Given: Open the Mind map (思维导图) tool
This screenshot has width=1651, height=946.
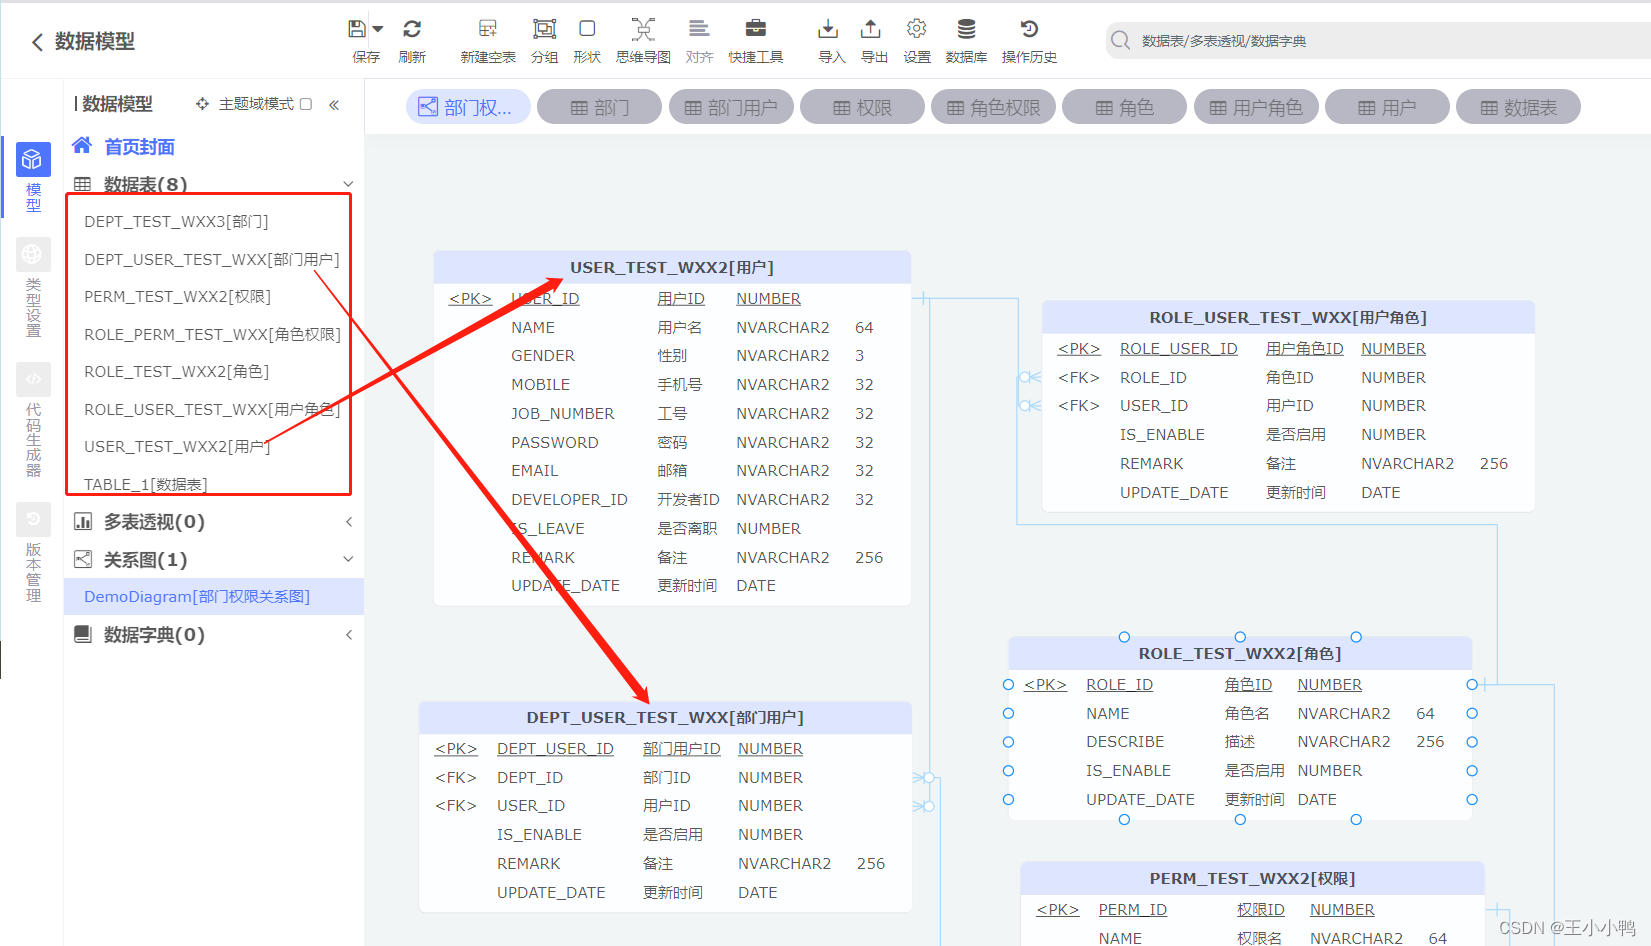Looking at the screenshot, I should click(643, 29).
